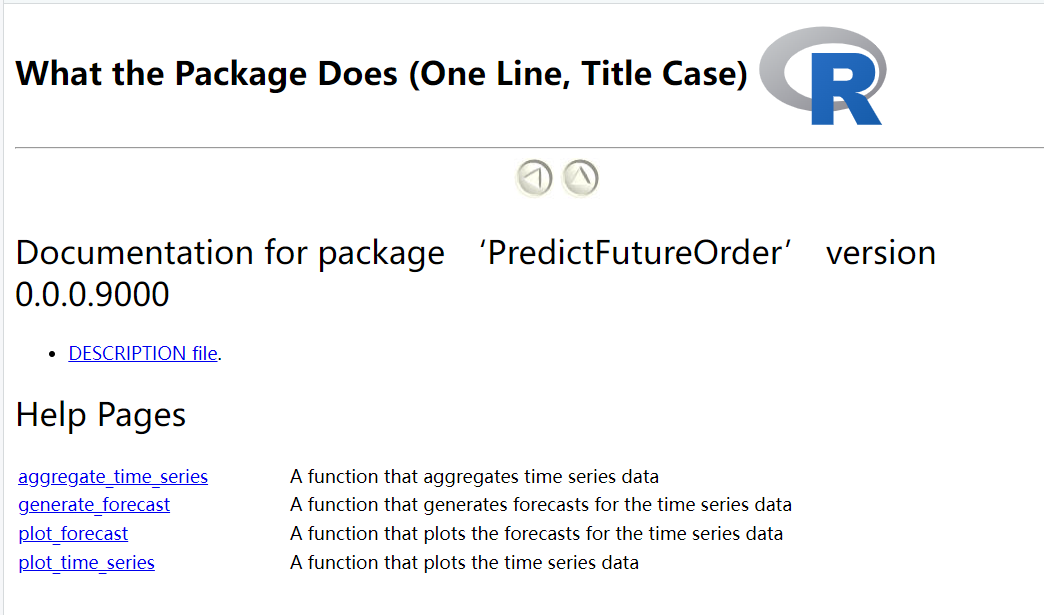1044x615 pixels.
Task: Open plot_forecast help page
Action: pyautogui.click(x=73, y=534)
